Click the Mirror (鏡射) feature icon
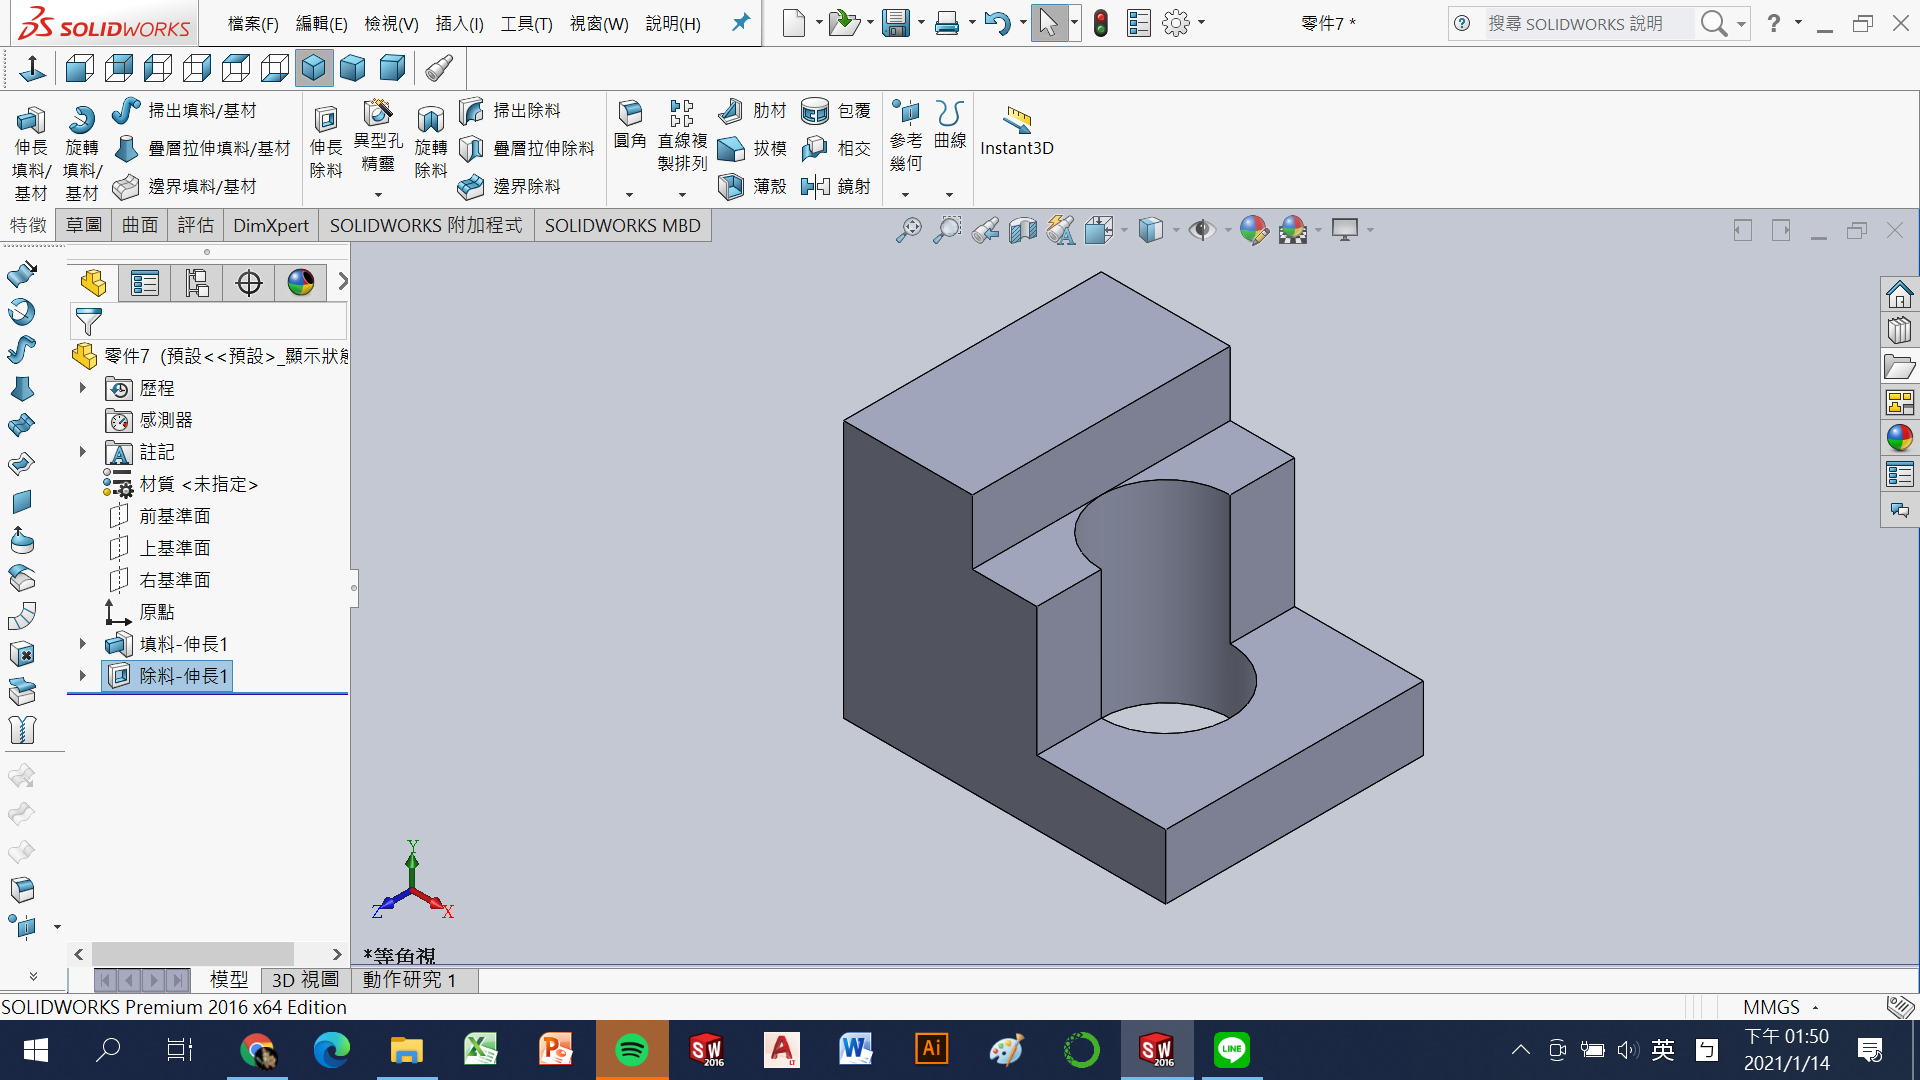This screenshot has width=1920, height=1080. [x=815, y=186]
